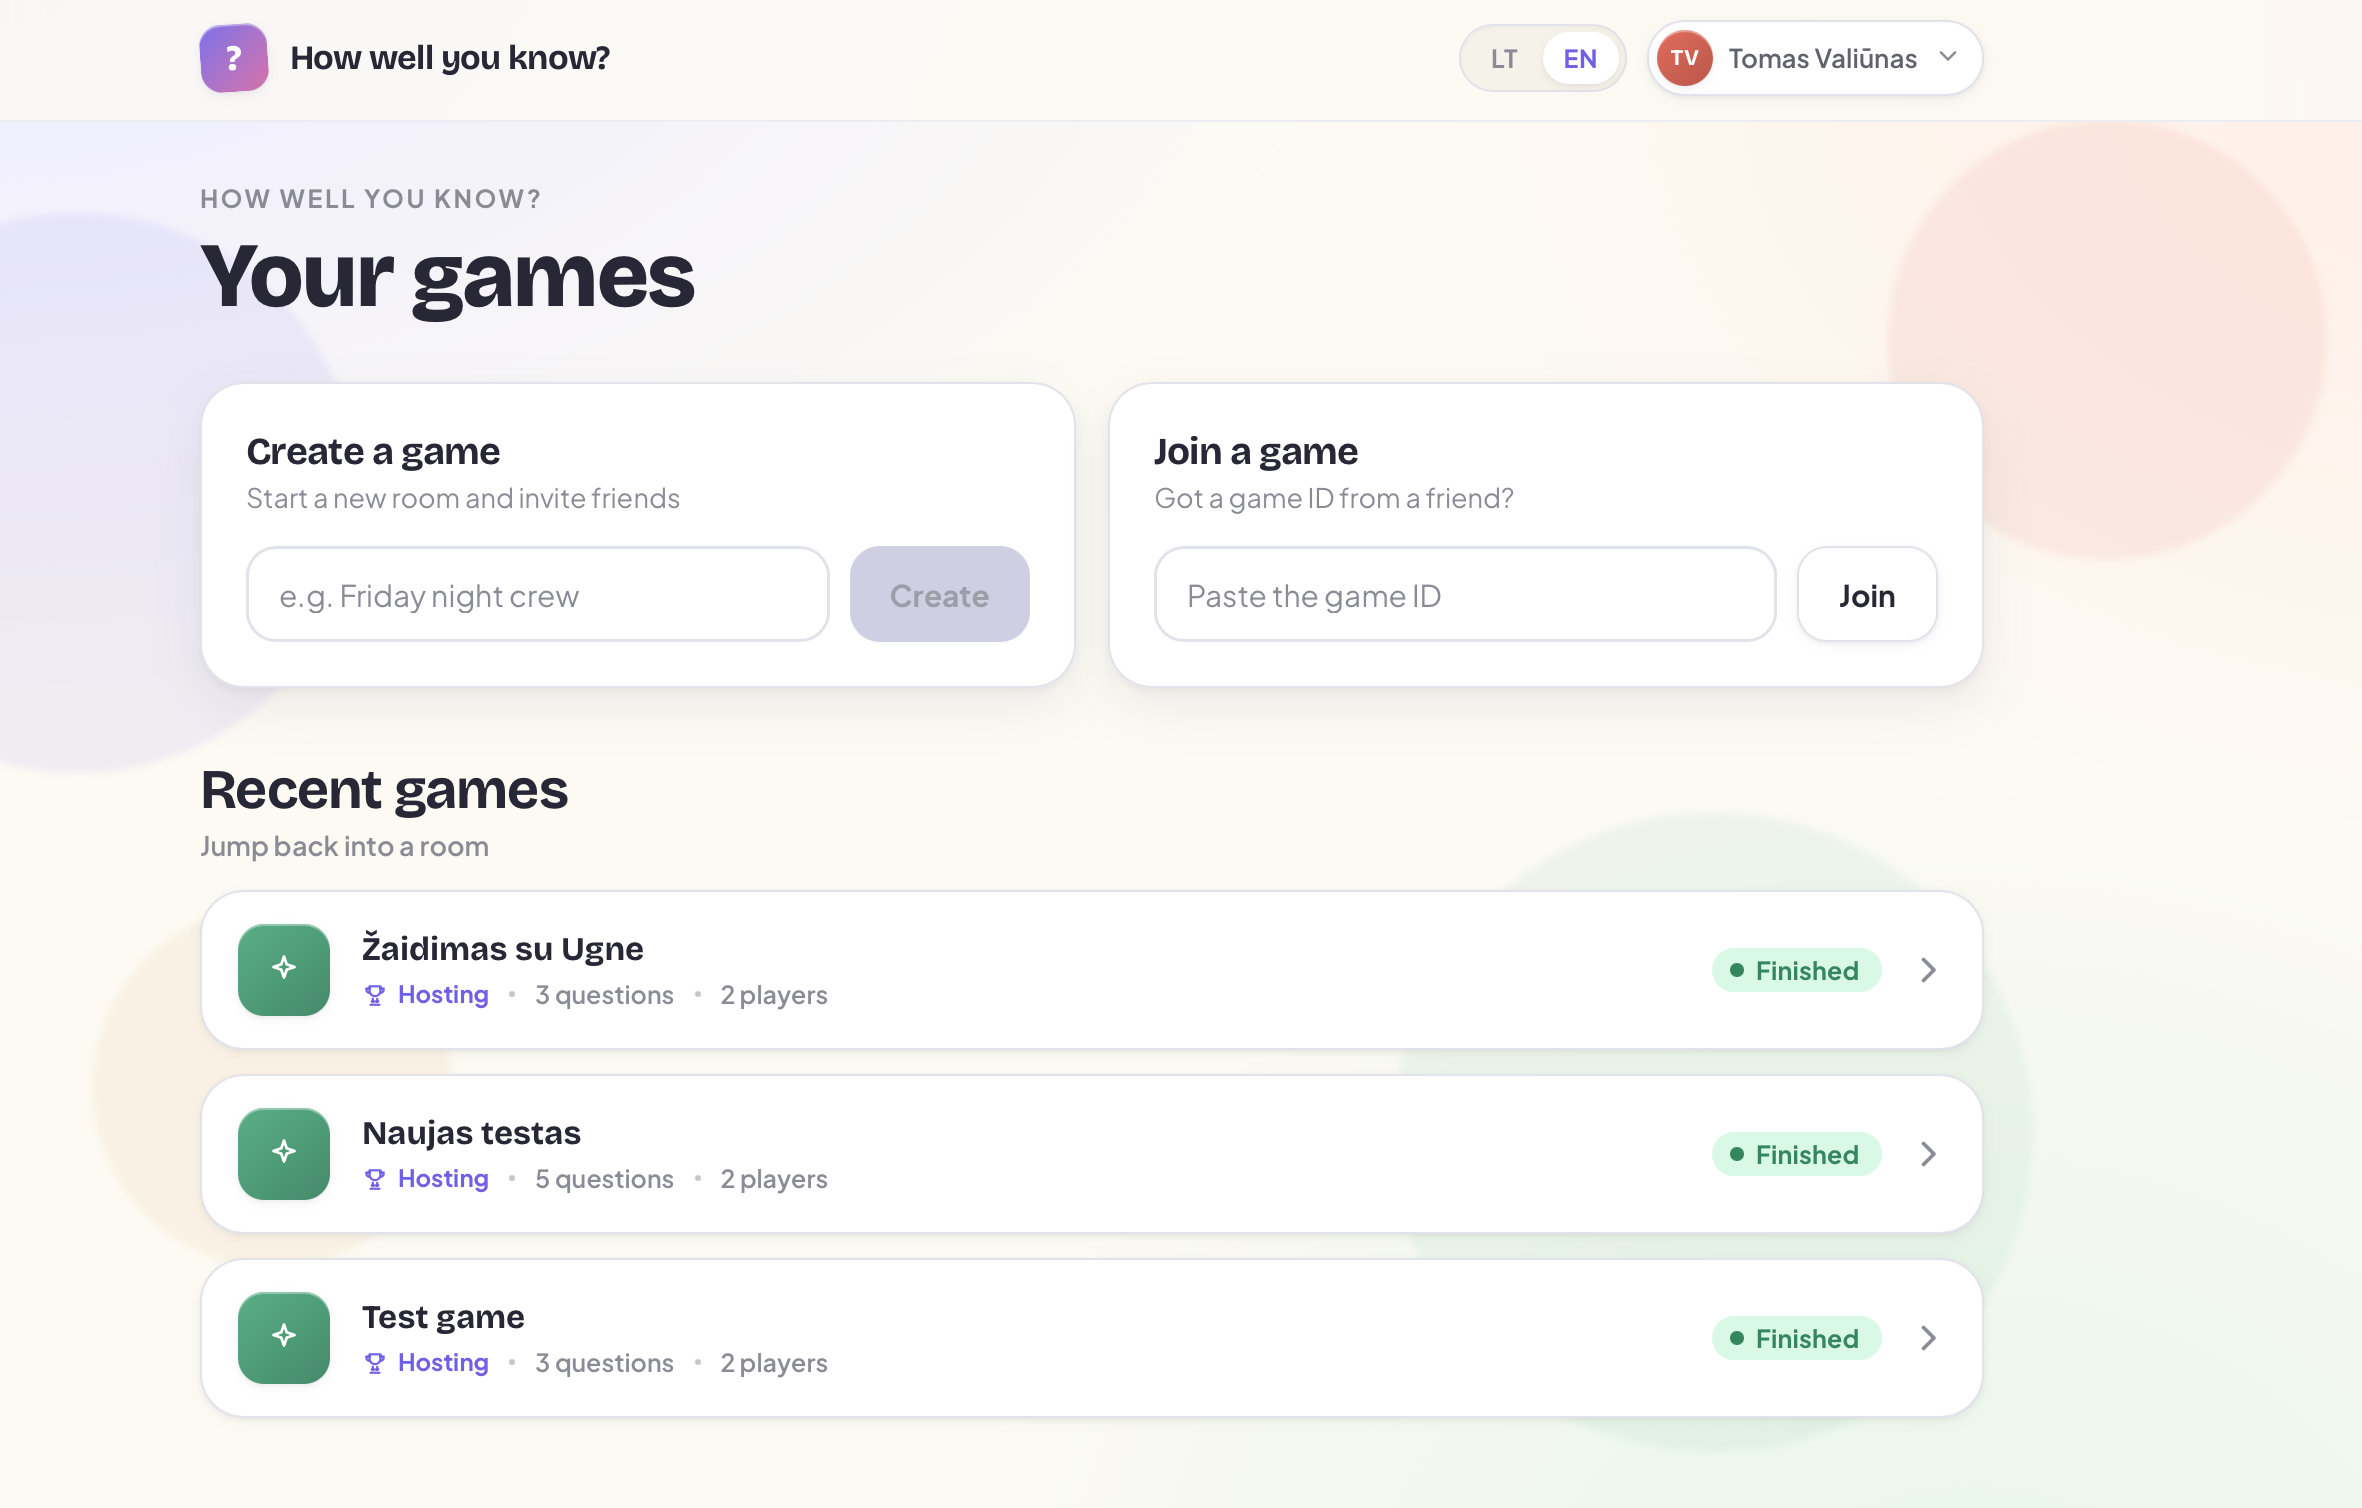Click the purple question mark logo icon
Screen dimensions: 2362x1508
[234, 58]
